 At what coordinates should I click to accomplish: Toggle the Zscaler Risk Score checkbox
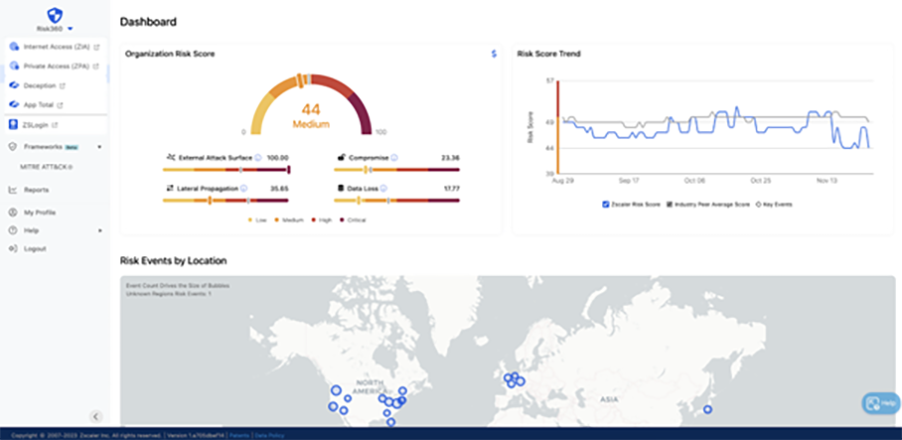pos(606,204)
